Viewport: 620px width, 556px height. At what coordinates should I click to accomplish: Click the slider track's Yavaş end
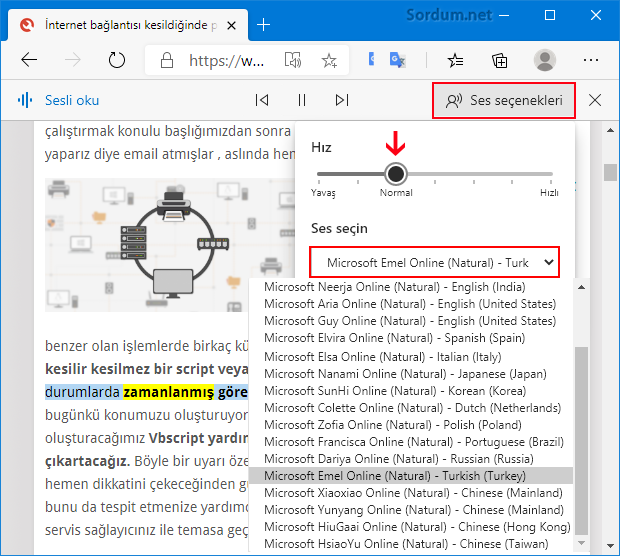pyautogui.click(x=320, y=174)
